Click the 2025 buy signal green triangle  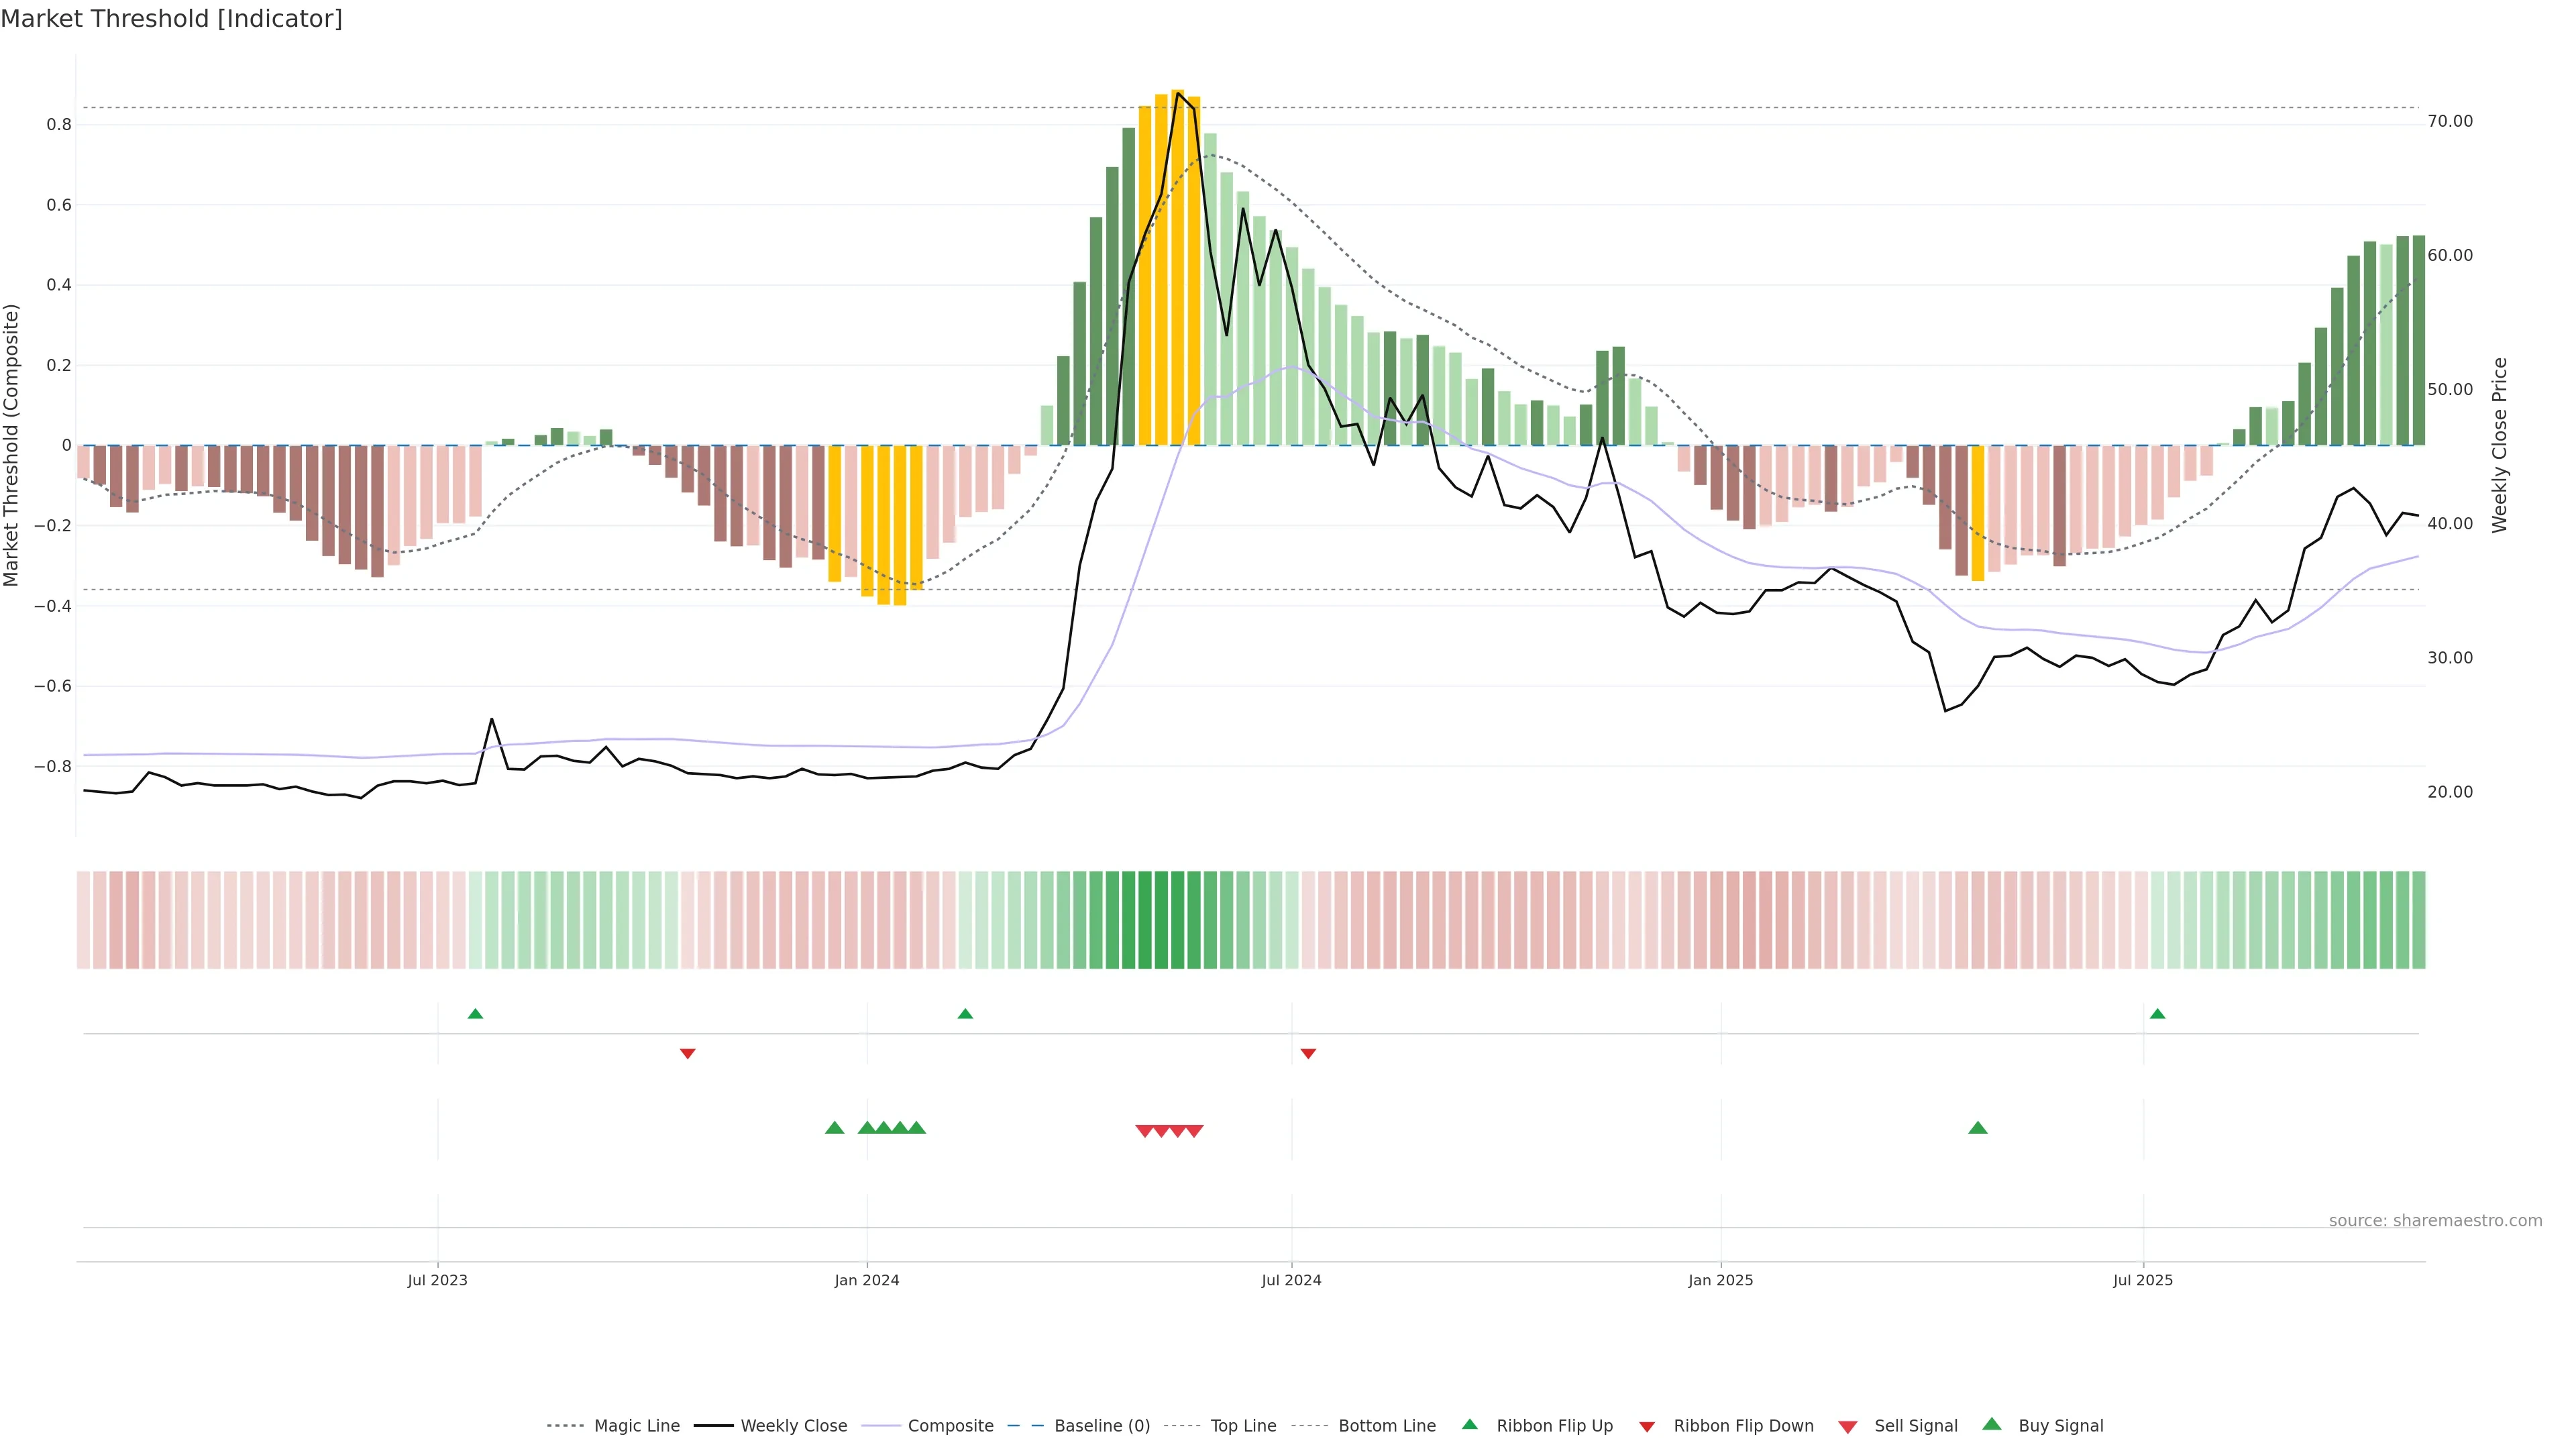pyautogui.click(x=1977, y=1128)
